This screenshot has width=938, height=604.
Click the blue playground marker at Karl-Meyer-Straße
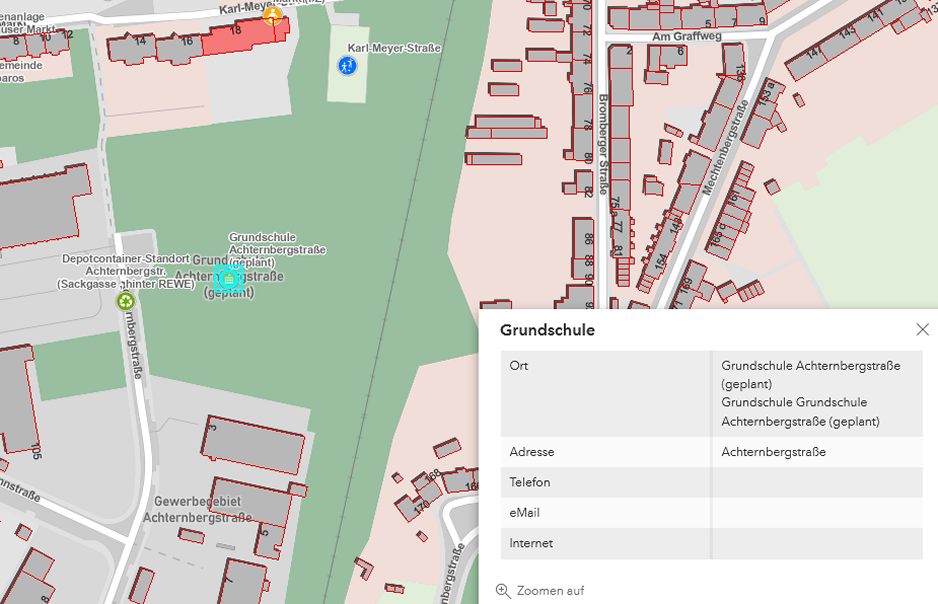(x=346, y=66)
